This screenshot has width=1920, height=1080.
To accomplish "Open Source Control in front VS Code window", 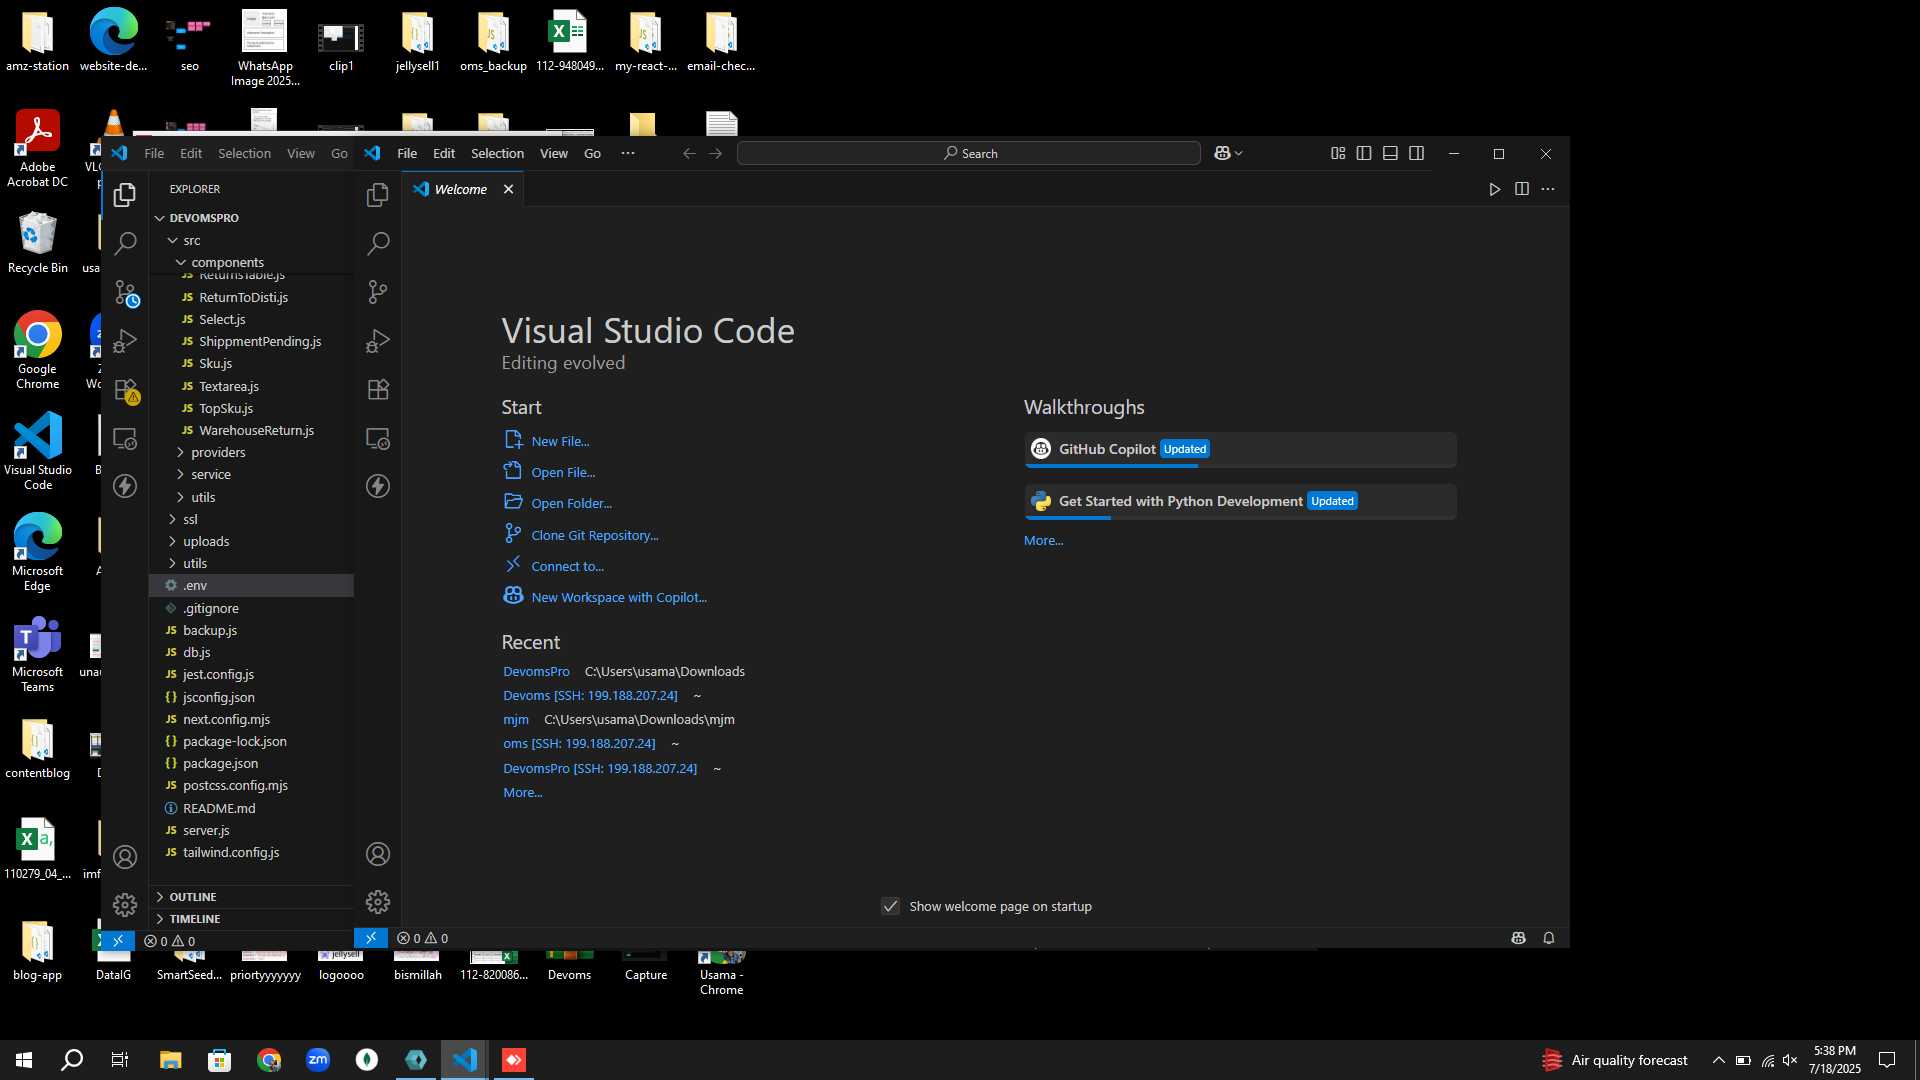I will point(377,292).
